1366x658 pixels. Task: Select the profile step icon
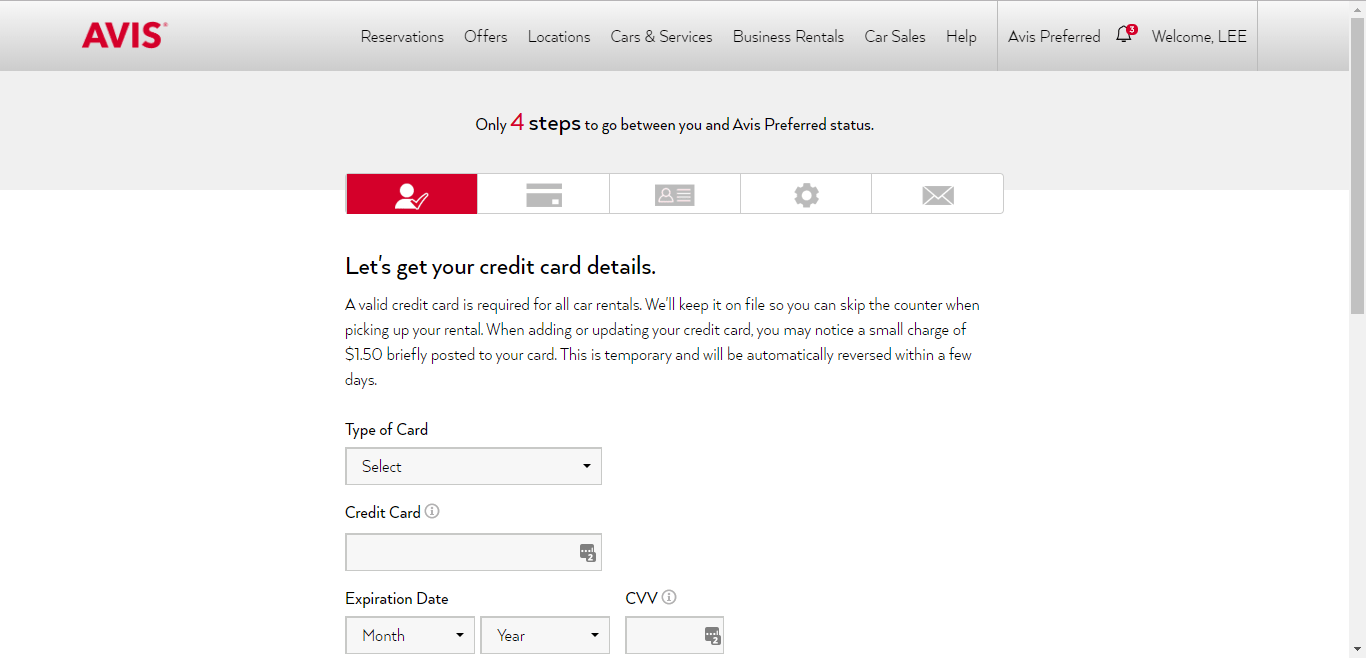click(412, 194)
